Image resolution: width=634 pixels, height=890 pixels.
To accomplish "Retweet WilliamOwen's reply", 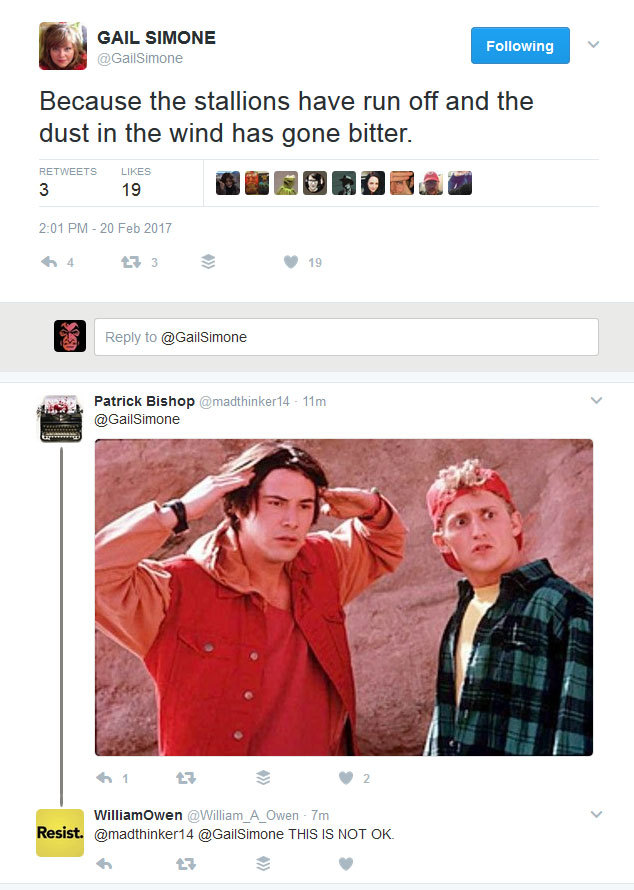I will (186, 864).
